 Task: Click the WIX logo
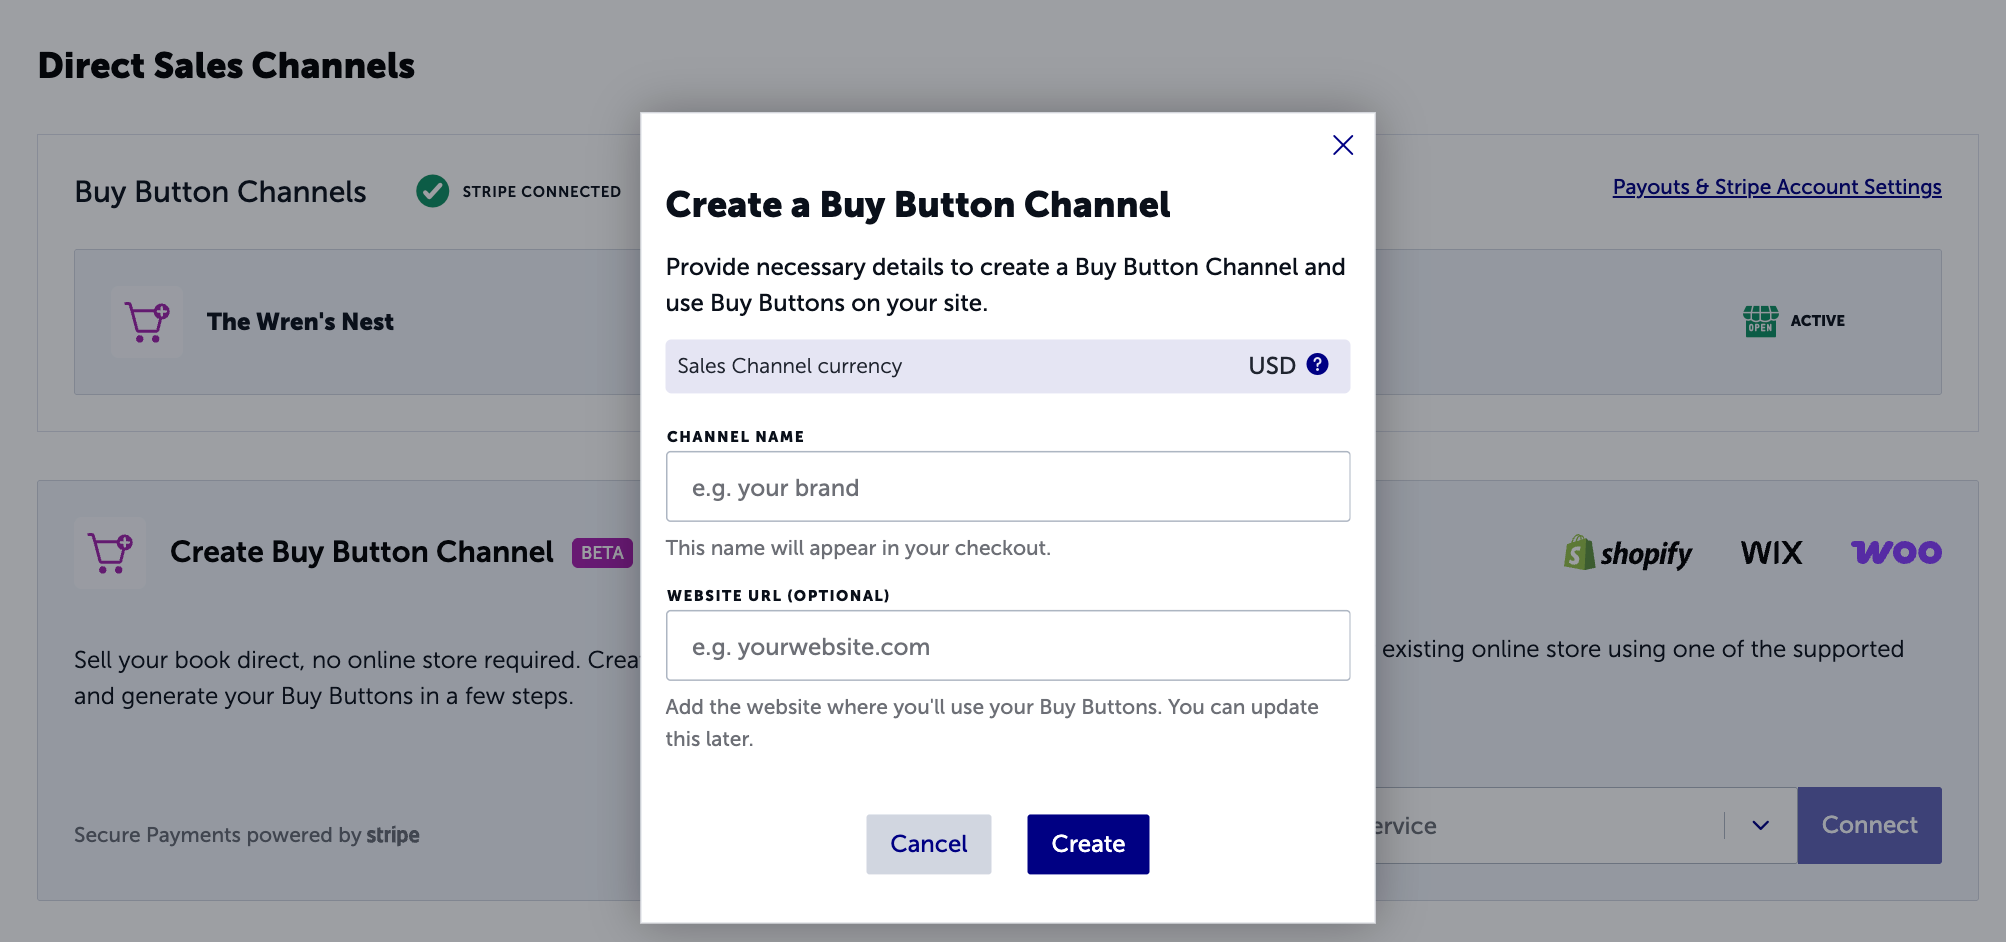[x=1771, y=552]
